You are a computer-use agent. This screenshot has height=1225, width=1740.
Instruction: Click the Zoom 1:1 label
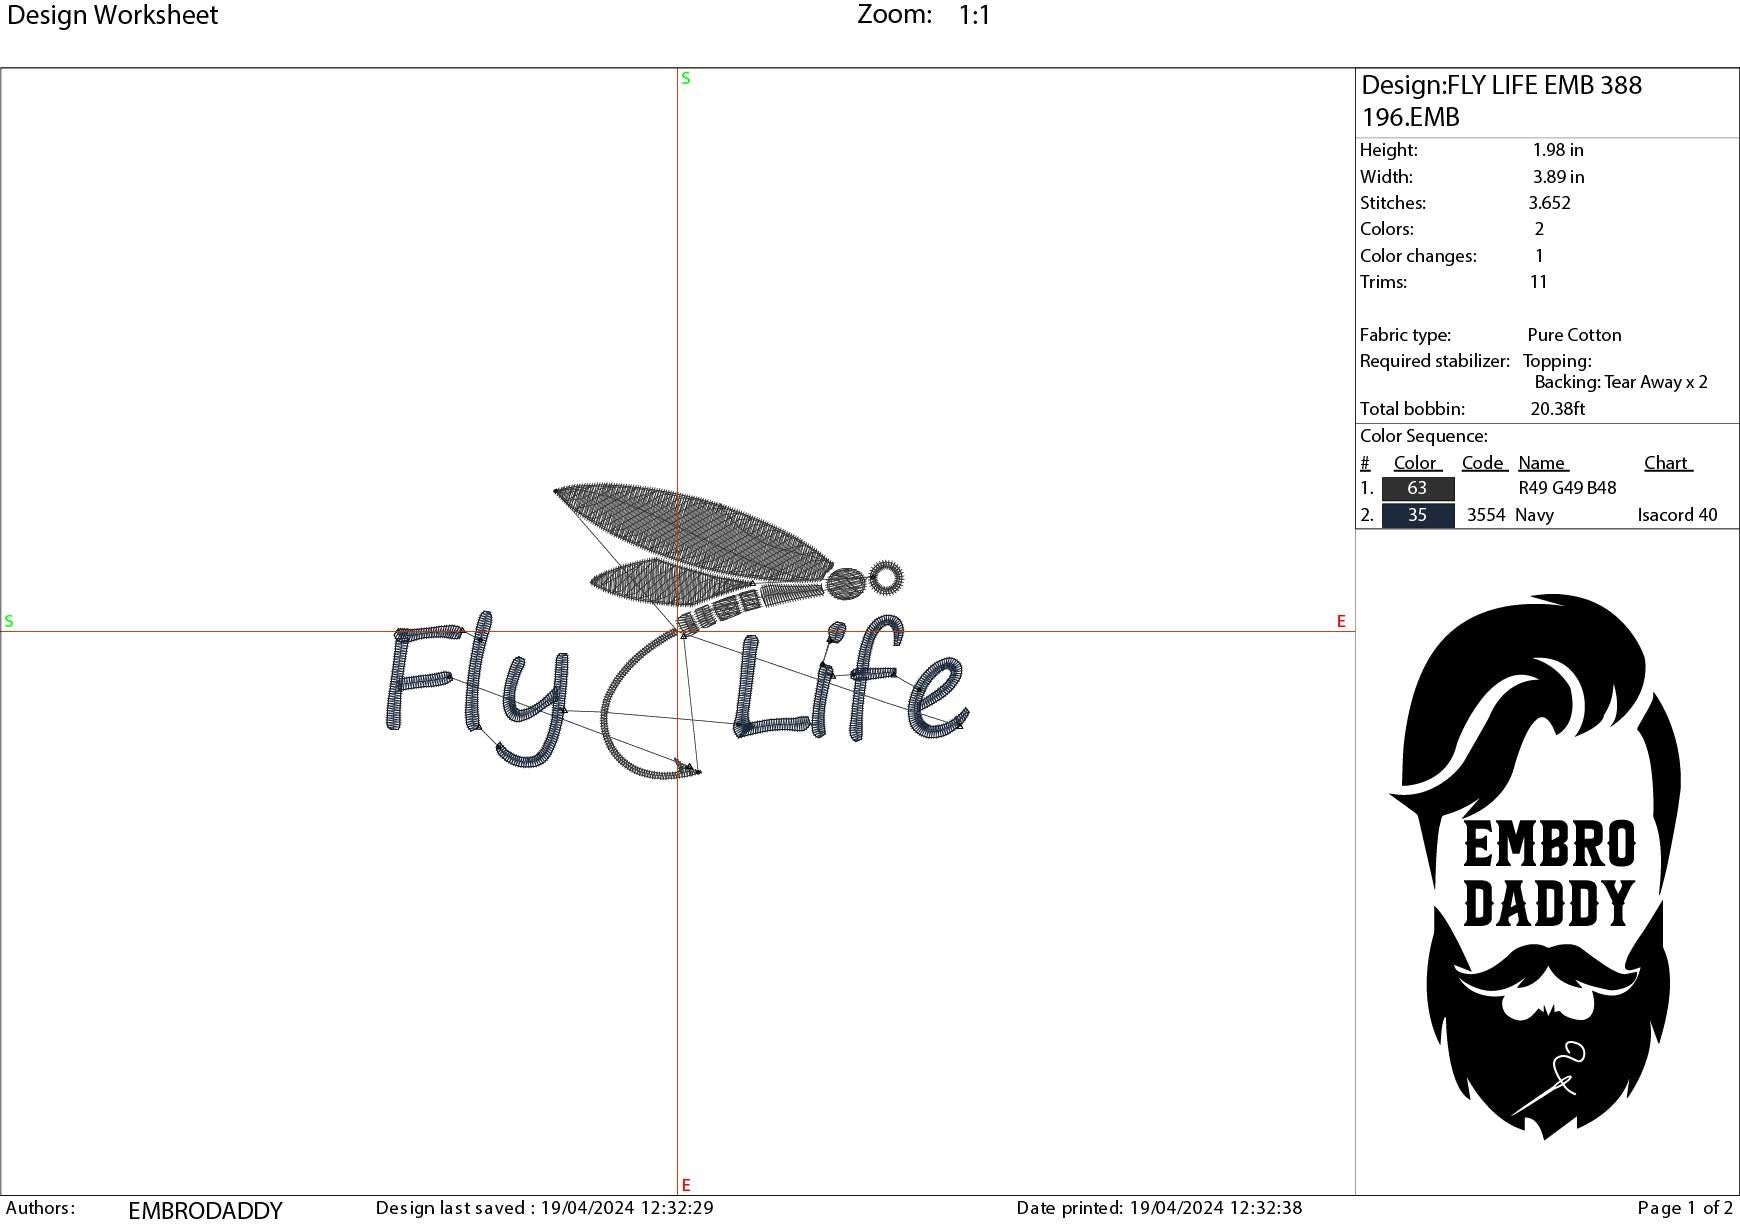(x=920, y=15)
